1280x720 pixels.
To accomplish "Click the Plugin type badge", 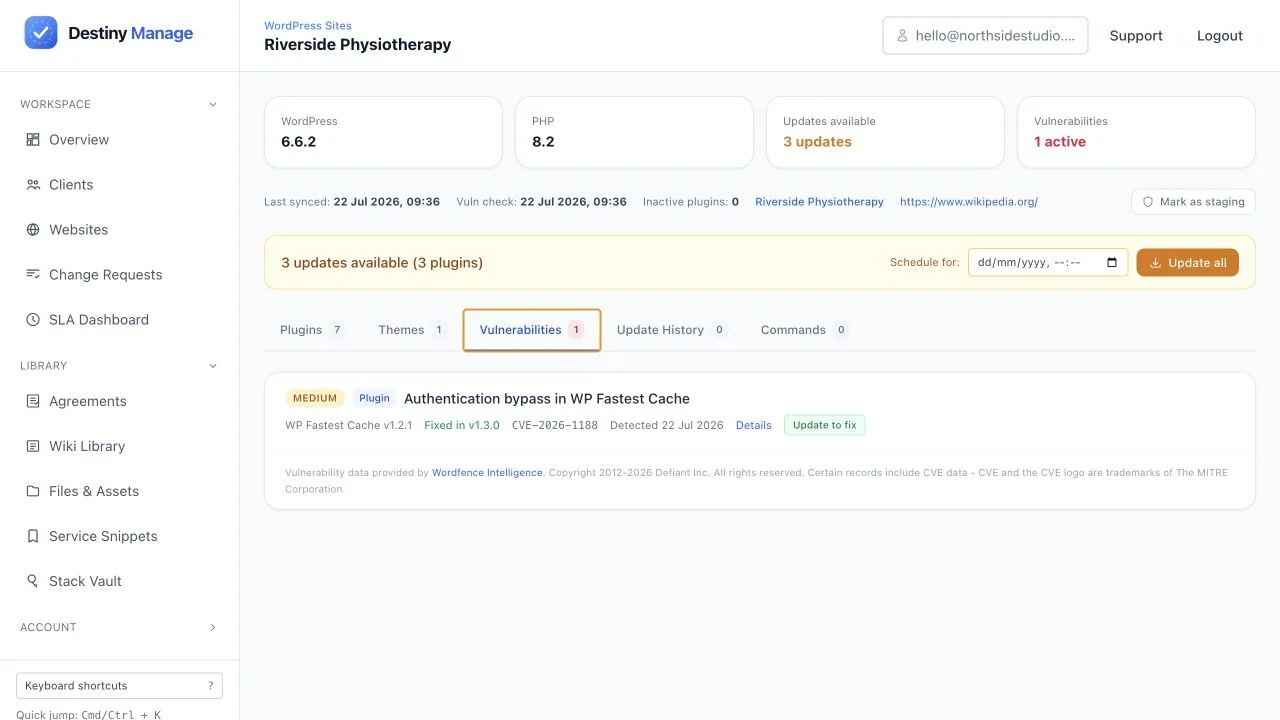I will click(374, 398).
